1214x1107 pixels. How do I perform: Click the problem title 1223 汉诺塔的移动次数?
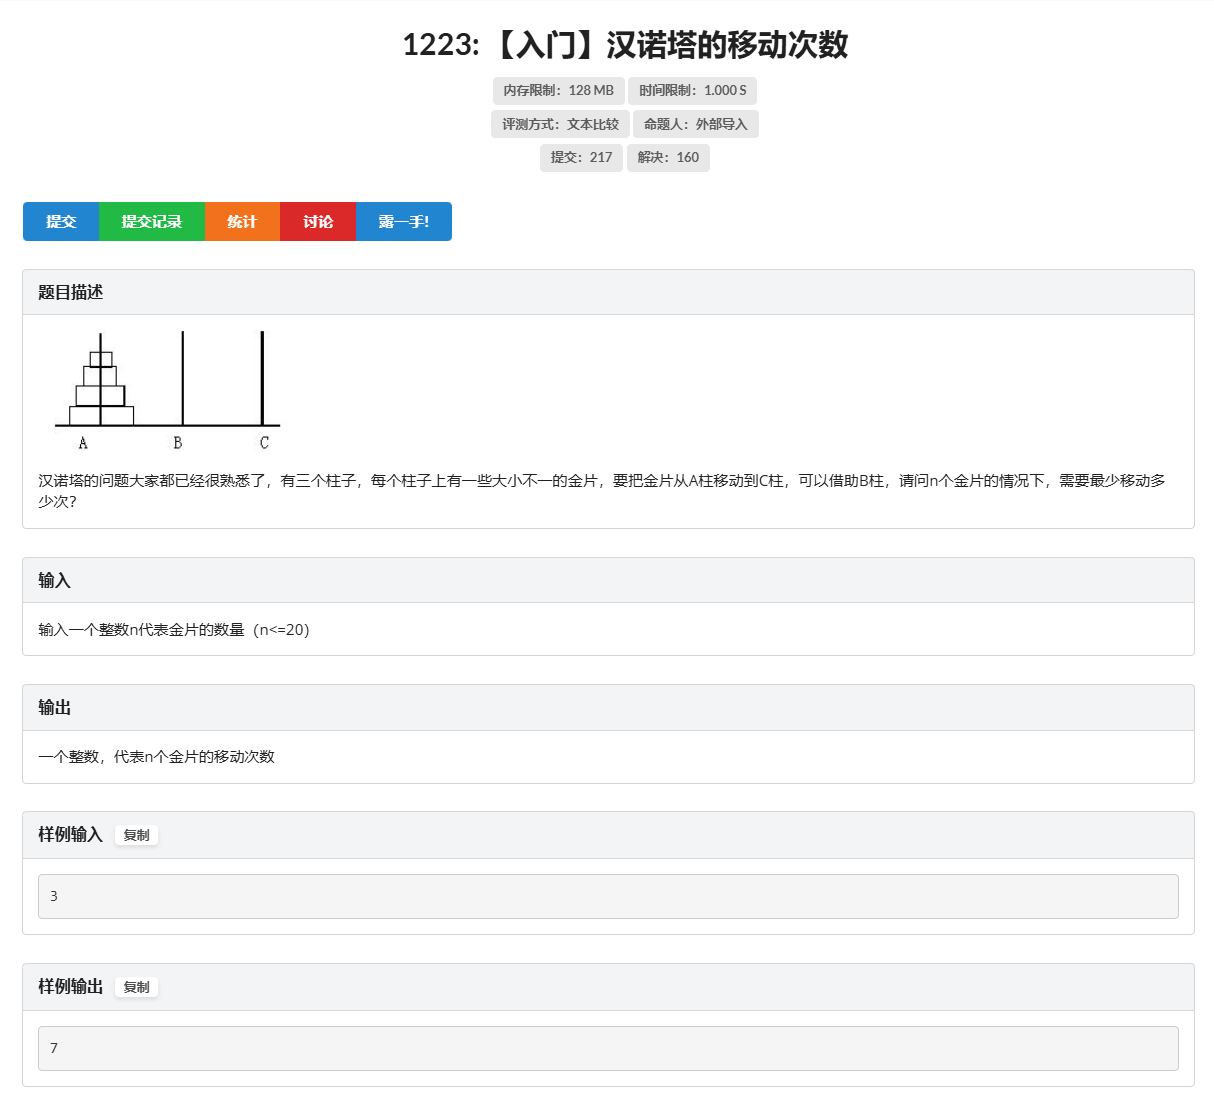625,45
